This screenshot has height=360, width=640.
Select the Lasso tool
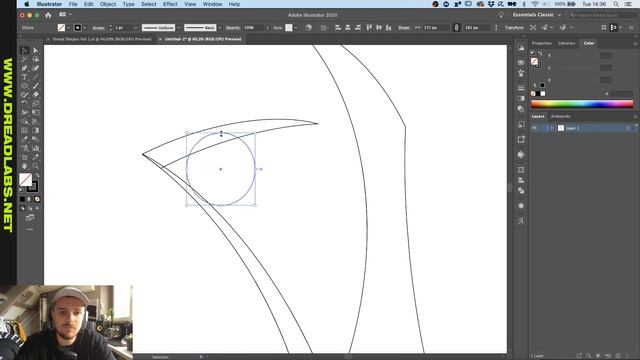[36, 59]
